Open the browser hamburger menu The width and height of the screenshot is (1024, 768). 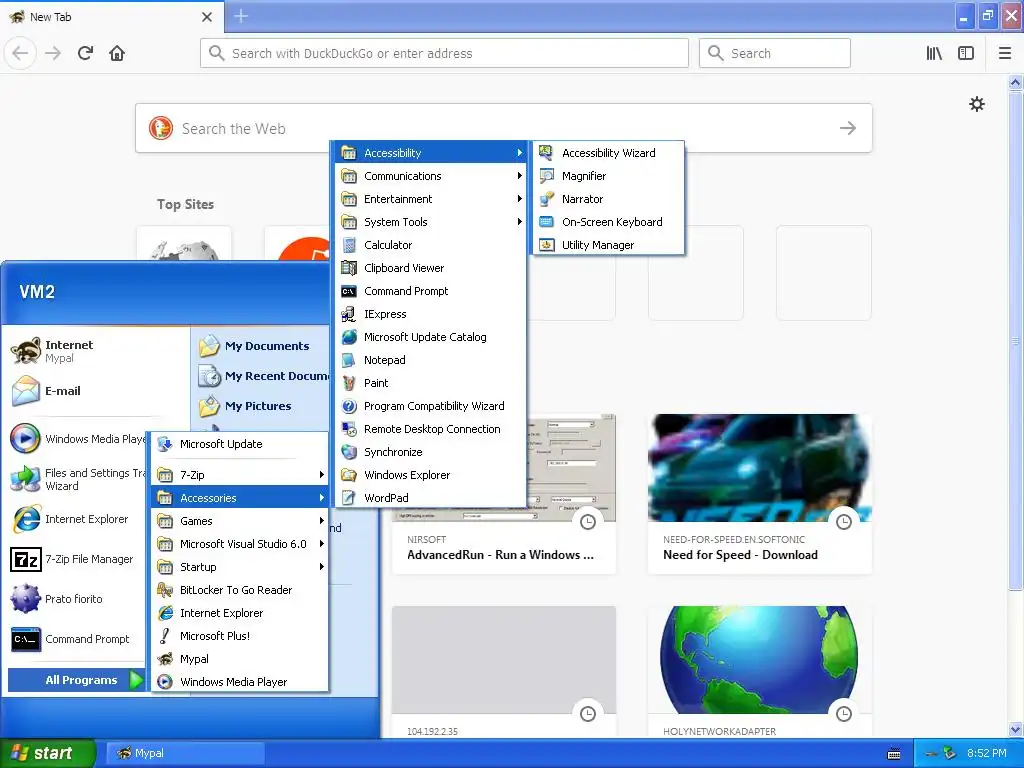(x=1004, y=53)
